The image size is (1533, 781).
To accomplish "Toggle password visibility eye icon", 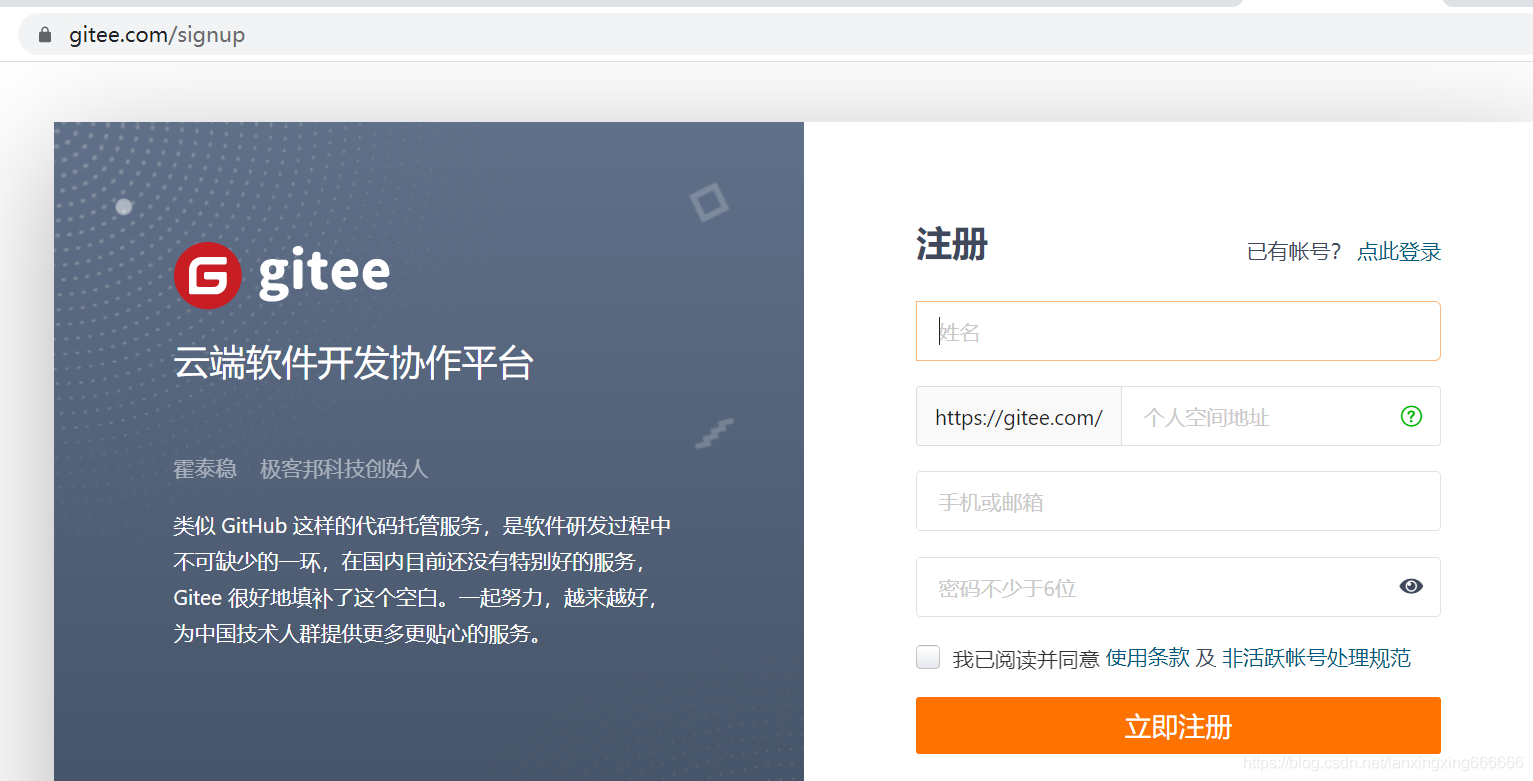I will (1411, 586).
